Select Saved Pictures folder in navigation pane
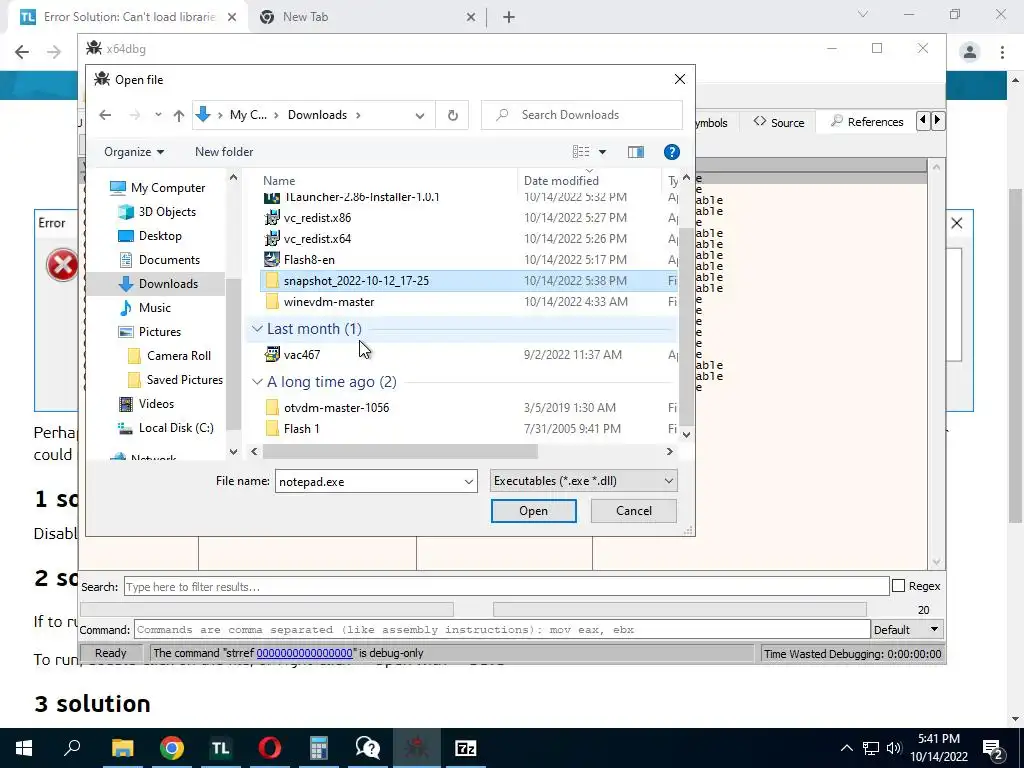 click(x=176, y=379)
